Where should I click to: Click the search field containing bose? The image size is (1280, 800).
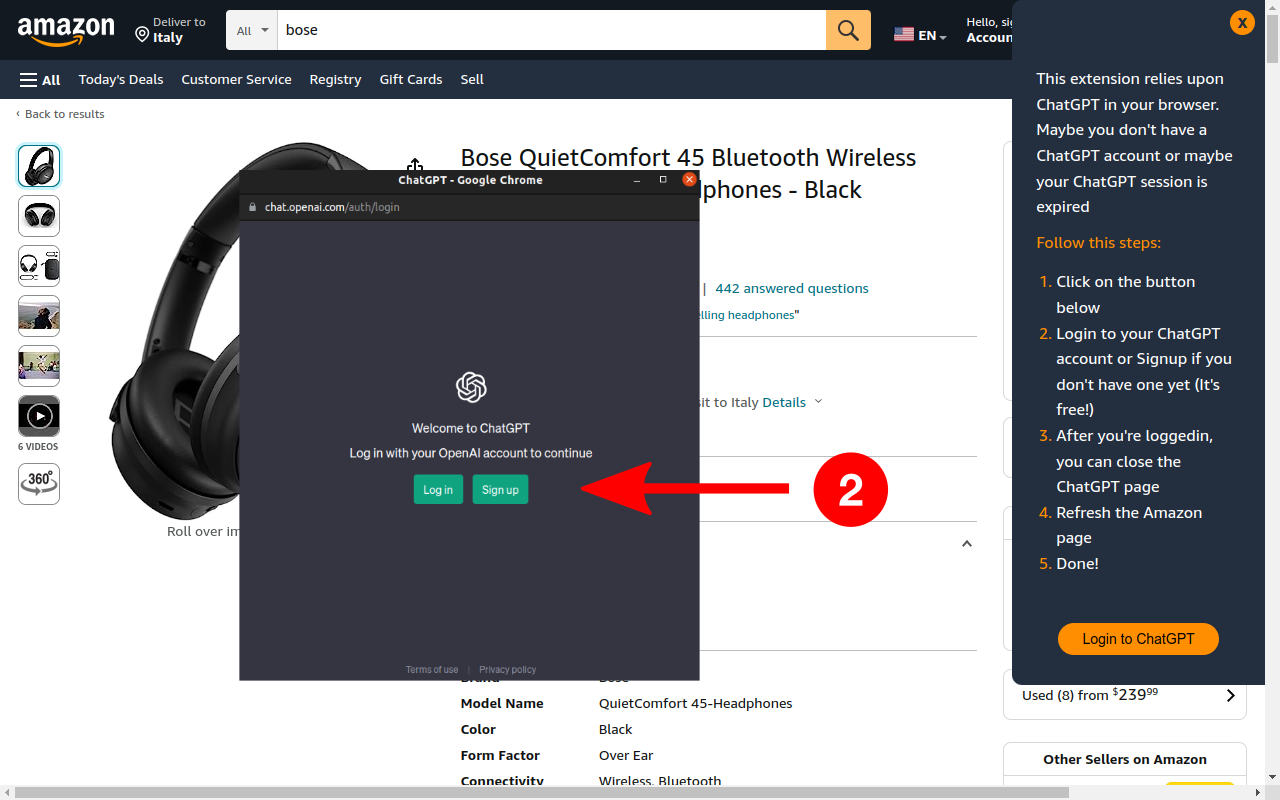pyautogui.click(x=551, y=30)
